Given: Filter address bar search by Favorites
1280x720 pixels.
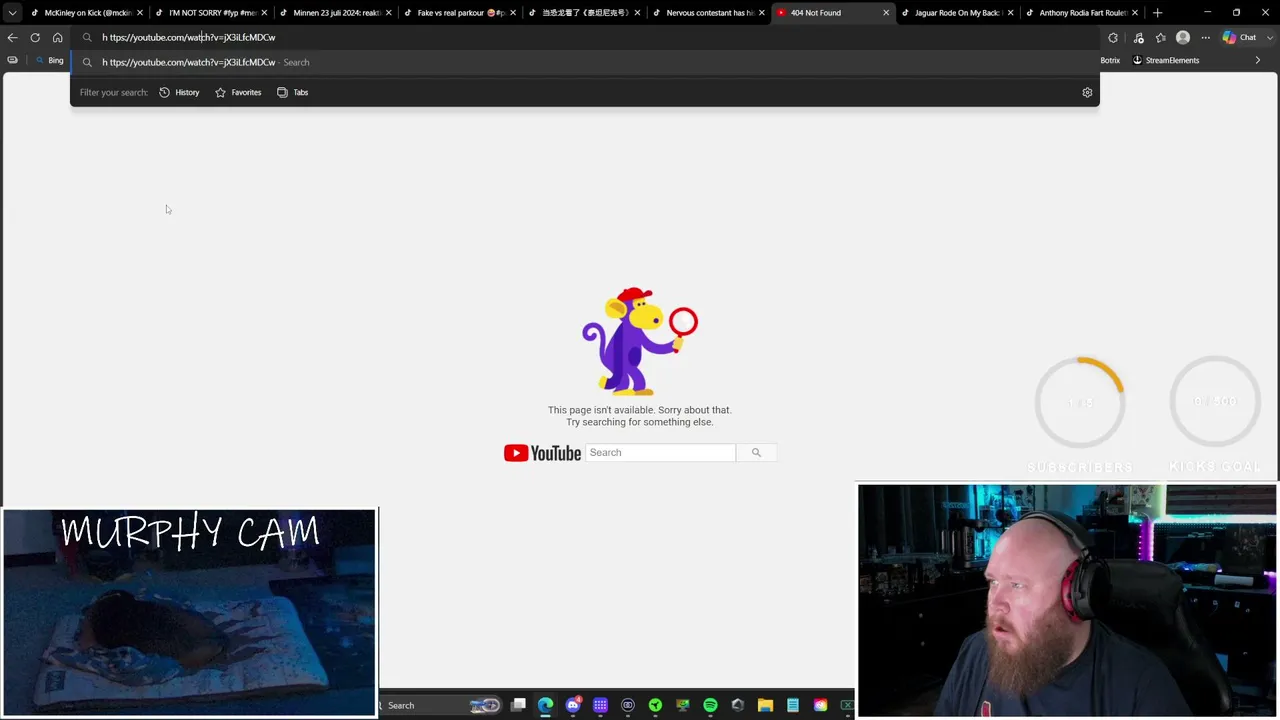Looking at the screenshot, I should [x=238, y=92].
